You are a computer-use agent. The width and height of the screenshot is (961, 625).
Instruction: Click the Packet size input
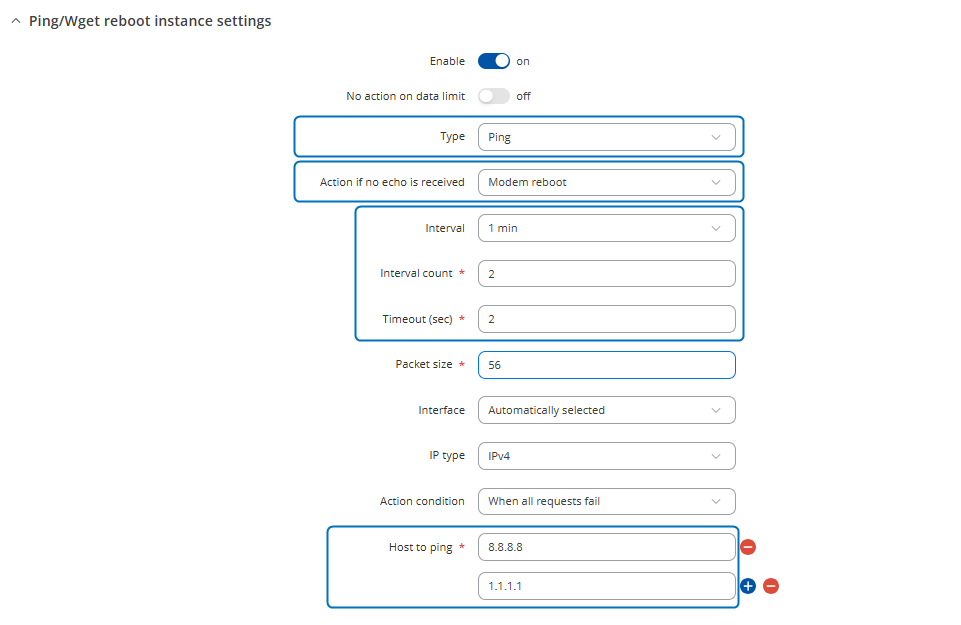(x=606, y=365)
